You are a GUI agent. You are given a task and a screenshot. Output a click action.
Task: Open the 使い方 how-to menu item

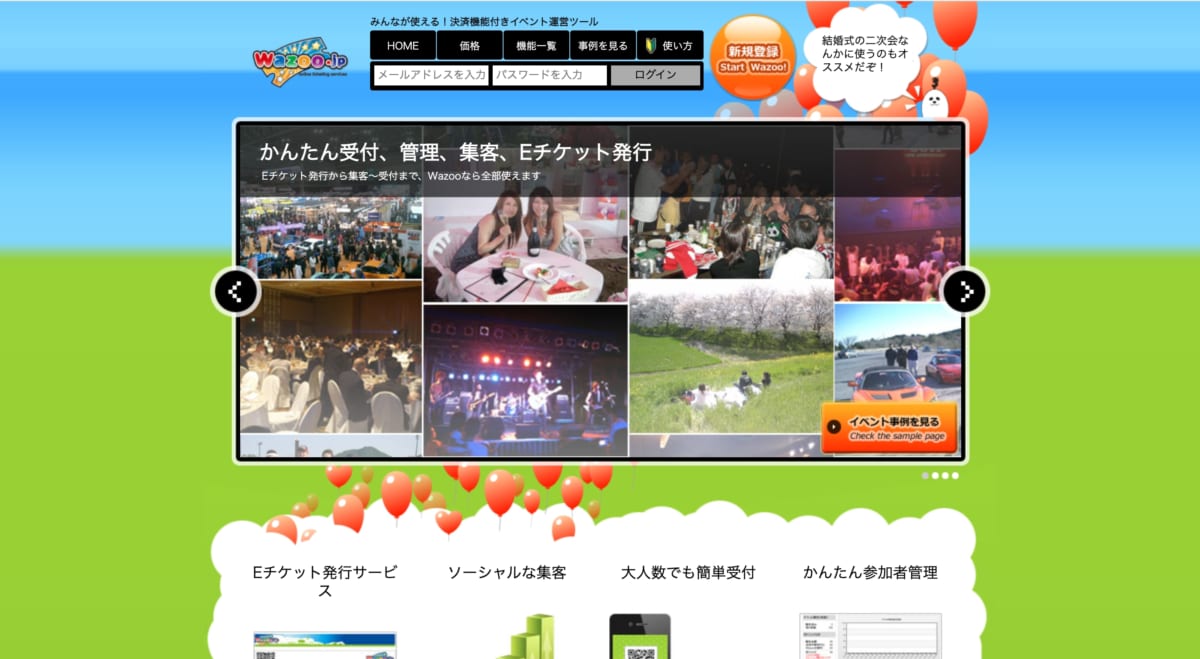(x=669, y=46)
